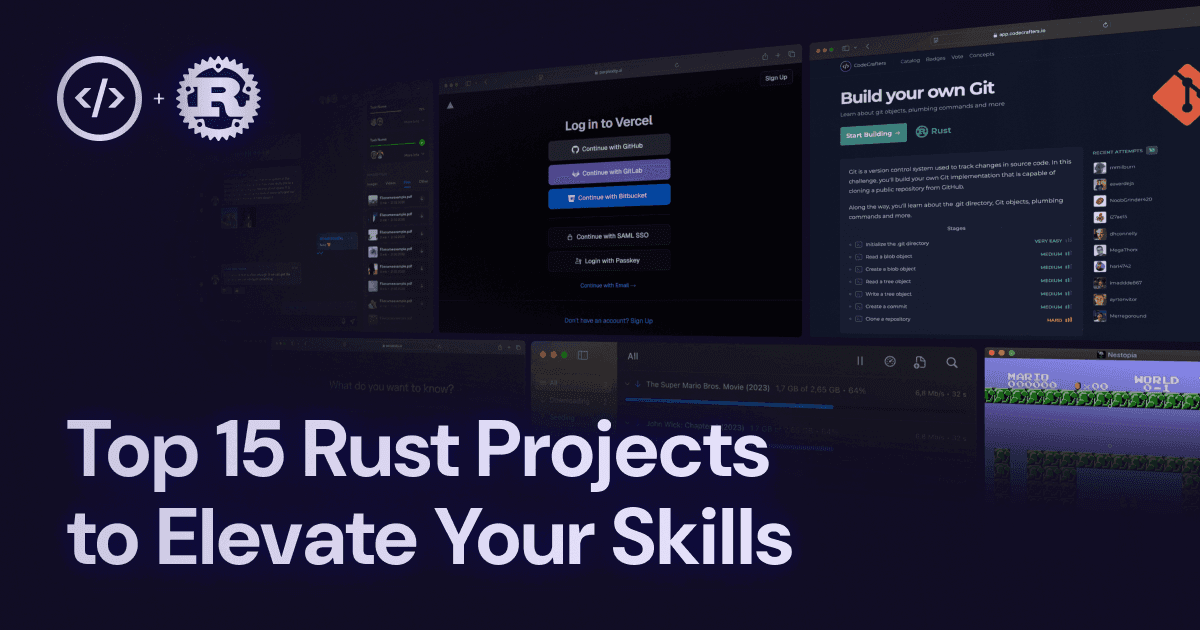Open the Catalog menu on CodeCrafters
Image resolution: width=1200 pixels, height=630 pixels.
910,60
